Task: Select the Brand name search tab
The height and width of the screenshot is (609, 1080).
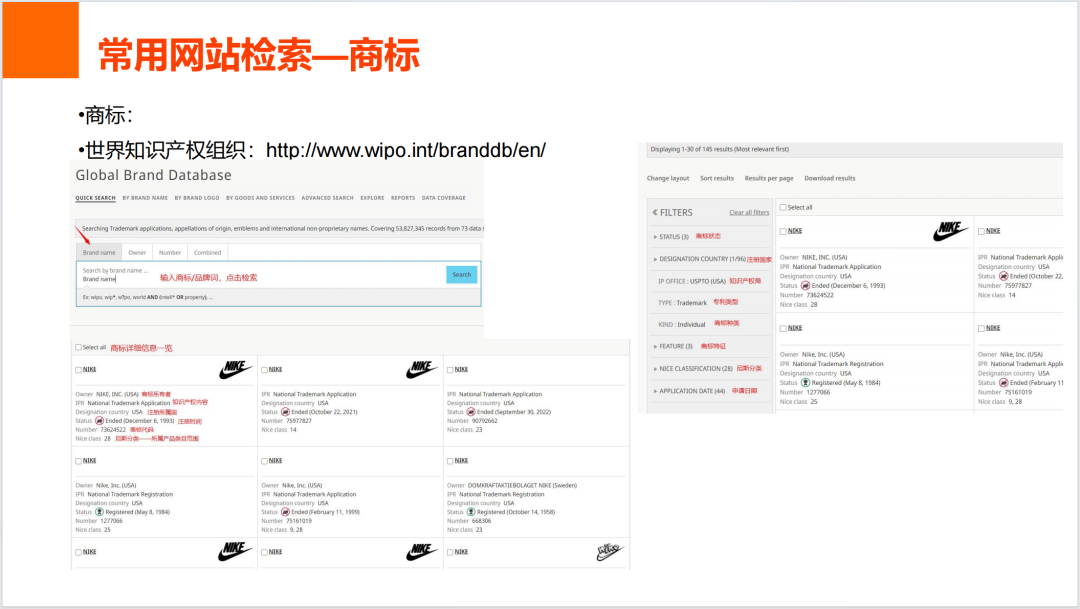Action: click(99, 253)
